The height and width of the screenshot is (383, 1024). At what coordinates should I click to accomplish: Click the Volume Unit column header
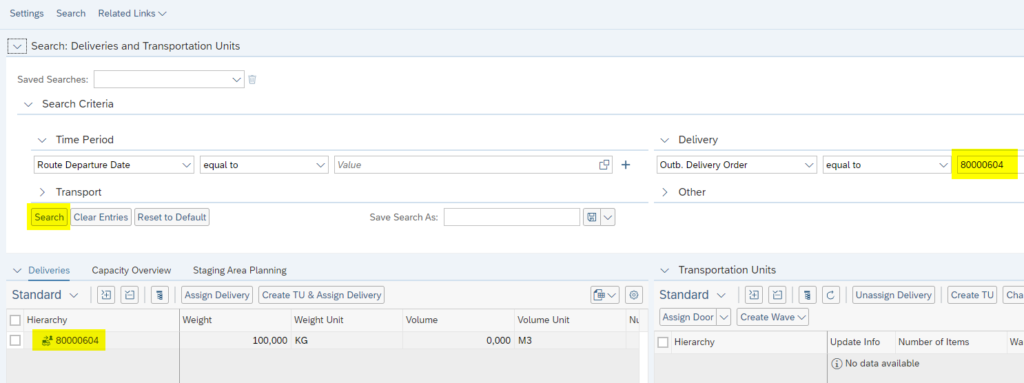pyautogui.click(x=570, y=320)
